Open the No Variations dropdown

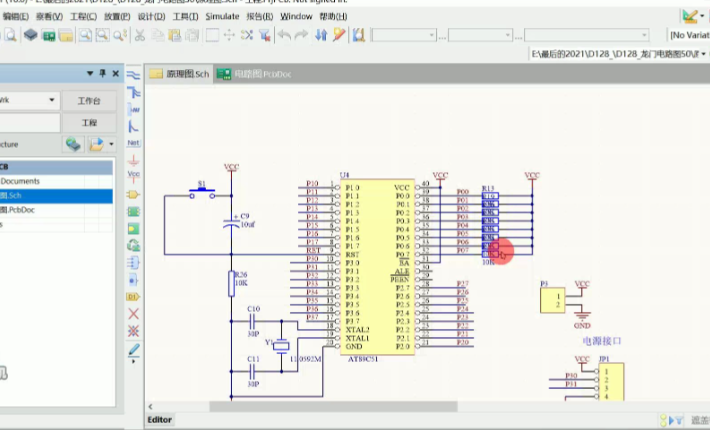[689, 35]
